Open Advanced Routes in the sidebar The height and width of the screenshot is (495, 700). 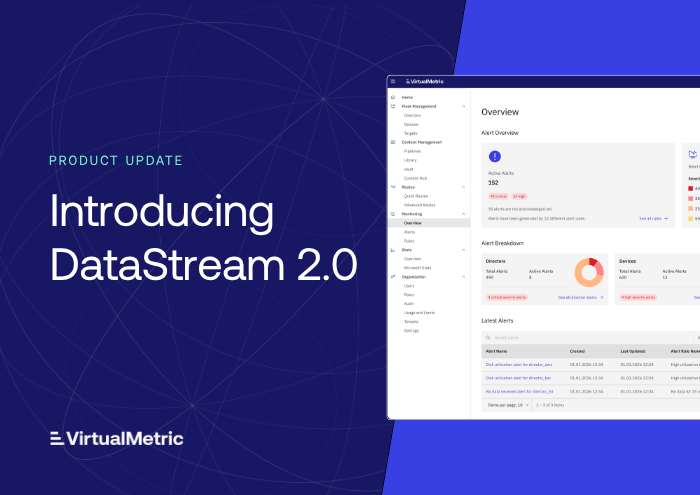419,205
